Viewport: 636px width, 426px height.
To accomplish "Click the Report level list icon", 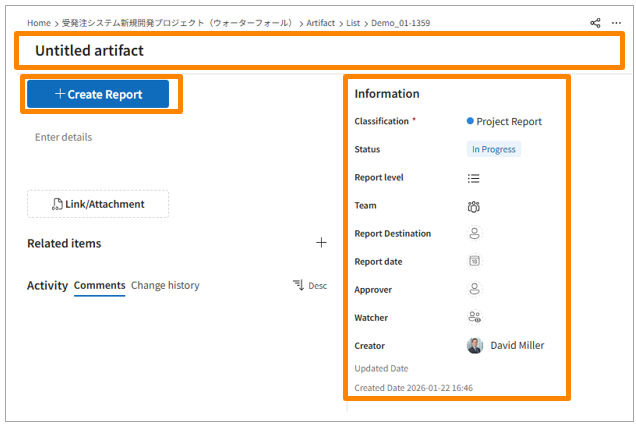I will pyautogui.click(x=474, y=178).
